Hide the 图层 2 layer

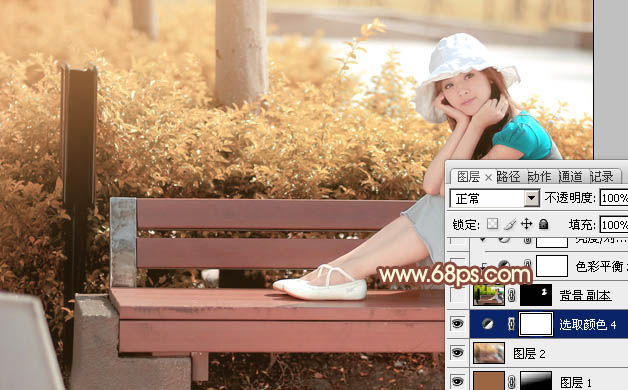coord(457,353)
